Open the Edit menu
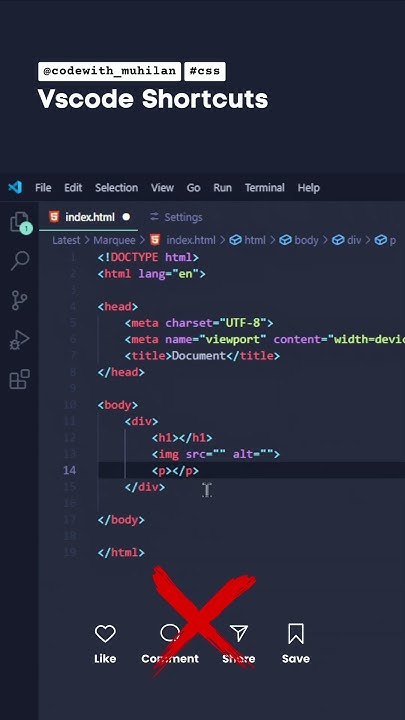Image resolution: width=405 pixels, height=720 pixels. (73, 187)
